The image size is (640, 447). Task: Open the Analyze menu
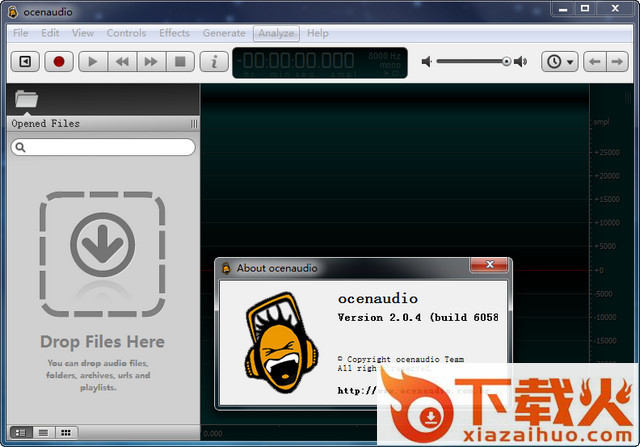[x=276, y=33]
